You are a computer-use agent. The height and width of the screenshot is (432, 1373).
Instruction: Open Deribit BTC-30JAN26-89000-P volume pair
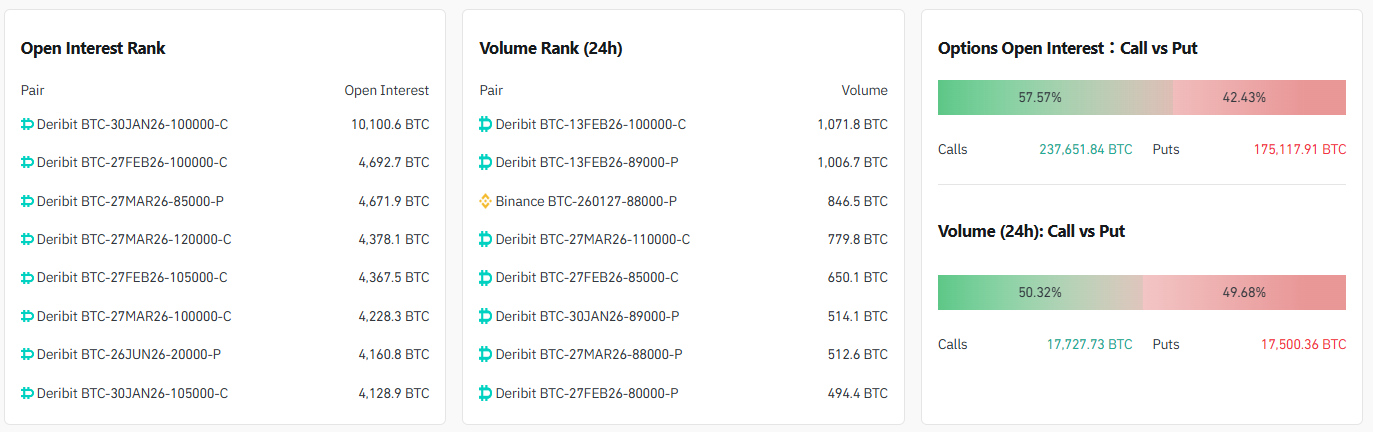coord(587,316)
